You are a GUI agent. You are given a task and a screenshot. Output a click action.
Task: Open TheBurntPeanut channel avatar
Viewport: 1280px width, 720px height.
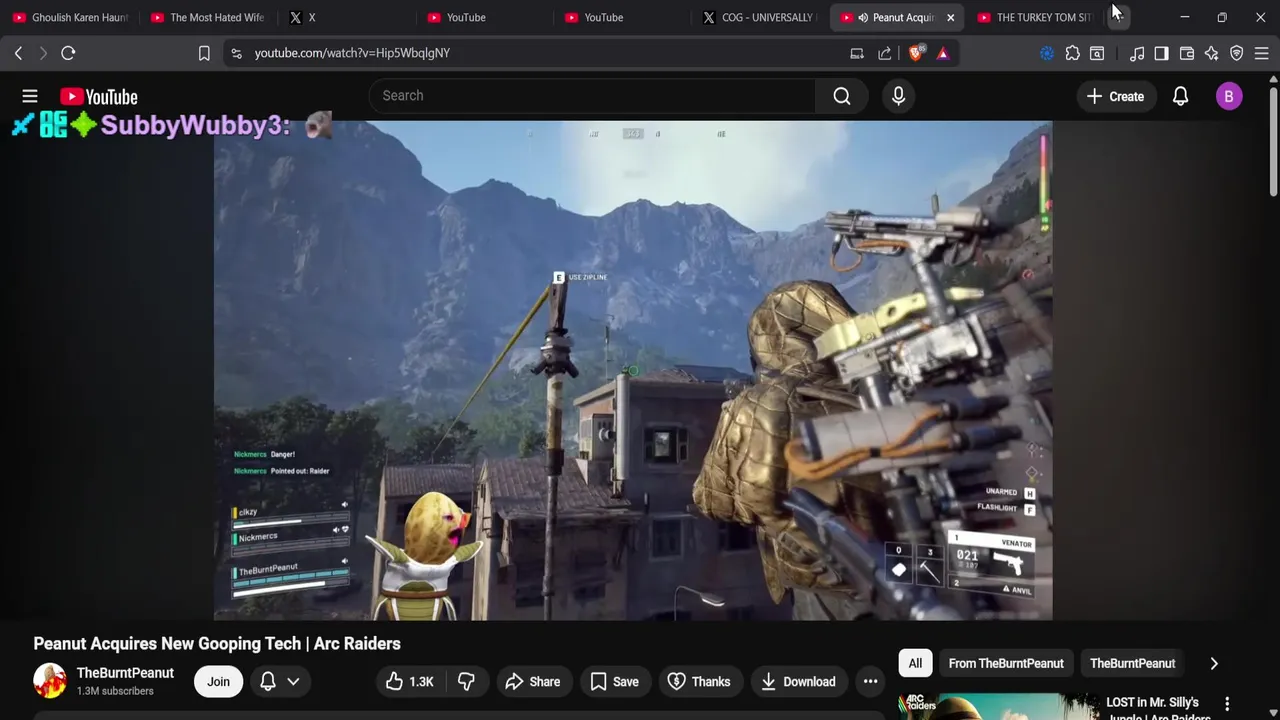[x=50, y=681]
